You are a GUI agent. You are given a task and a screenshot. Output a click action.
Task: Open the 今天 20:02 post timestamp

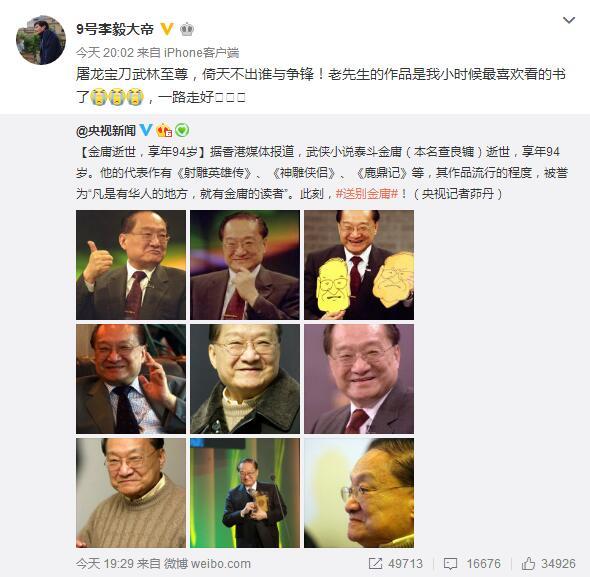[x=105, y=53]
